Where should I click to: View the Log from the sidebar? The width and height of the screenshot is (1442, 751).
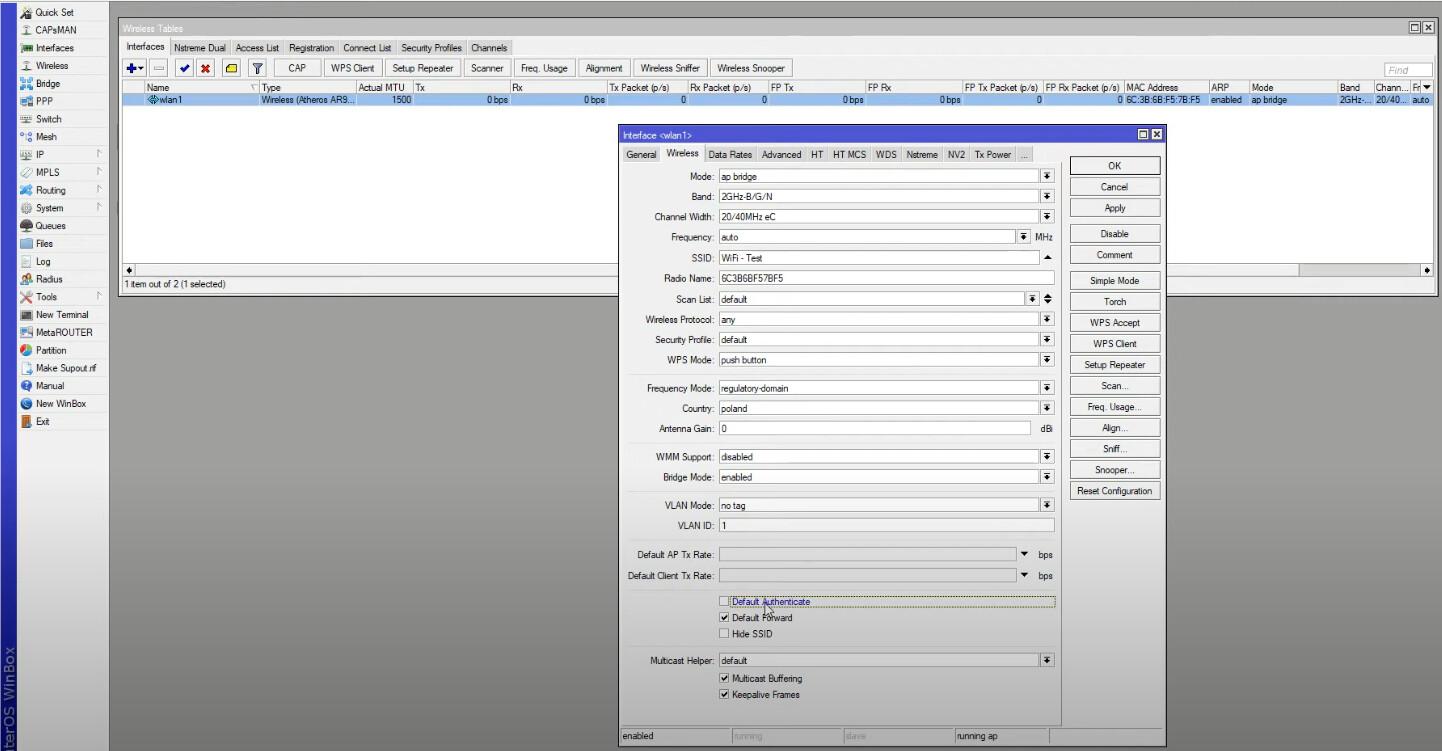[43, 262]
